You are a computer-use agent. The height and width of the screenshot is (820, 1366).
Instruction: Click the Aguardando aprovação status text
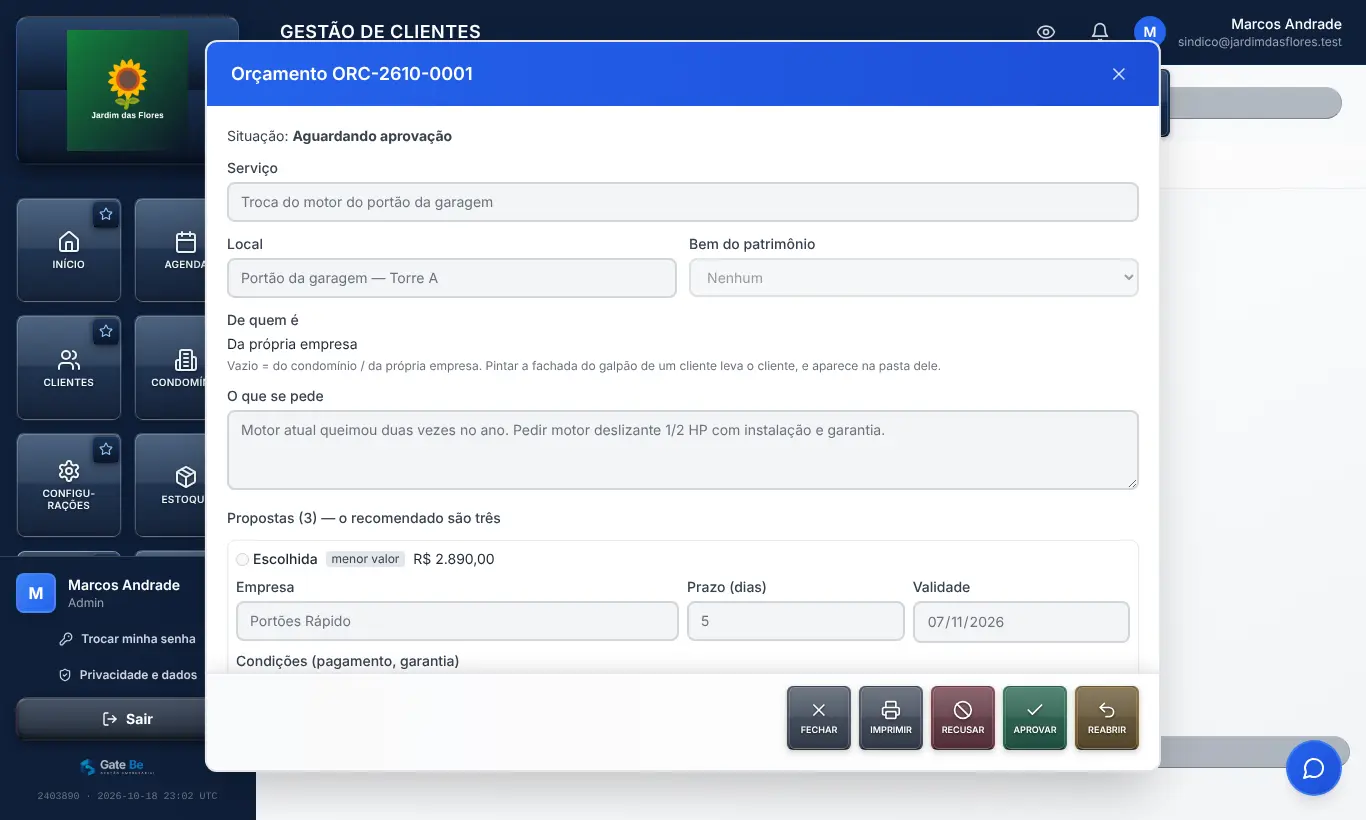pyautogui.click(x=372, y=136)
